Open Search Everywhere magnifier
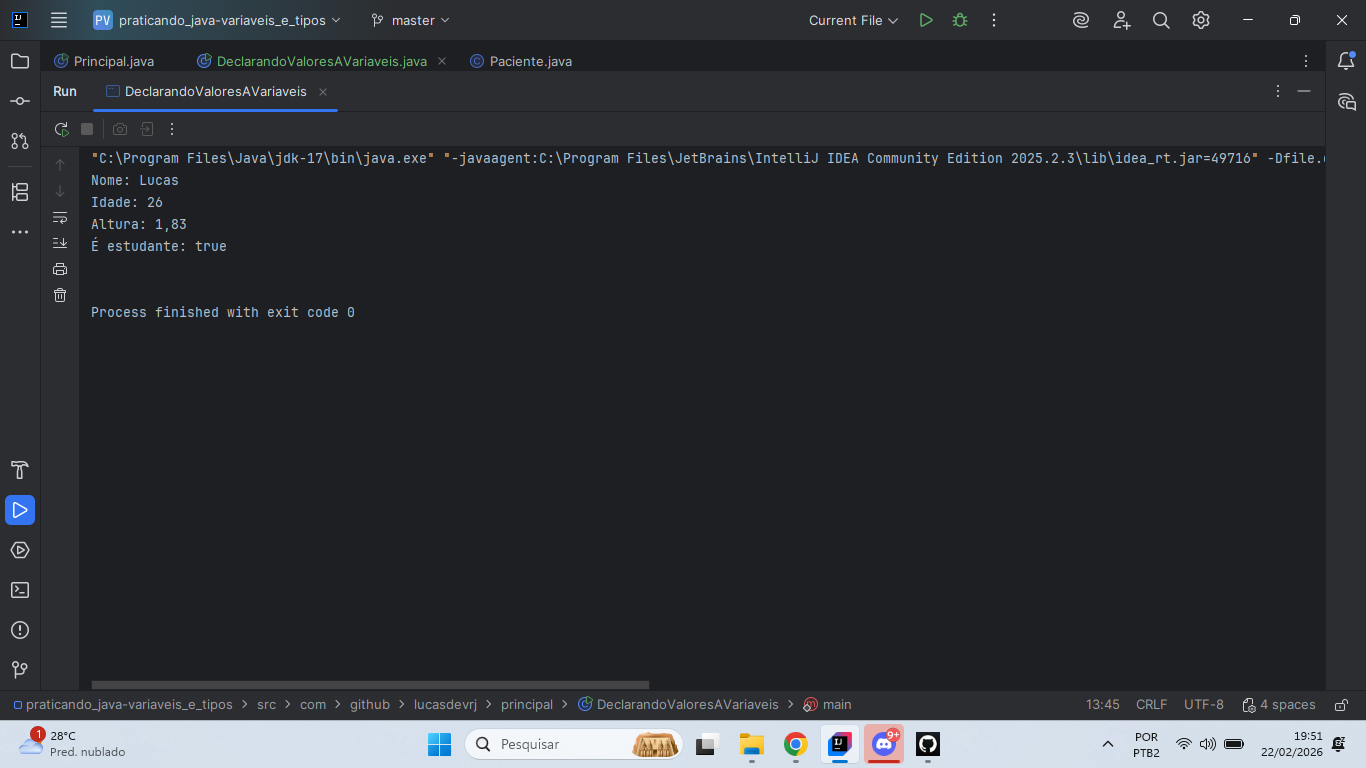 click(1161, 20)
